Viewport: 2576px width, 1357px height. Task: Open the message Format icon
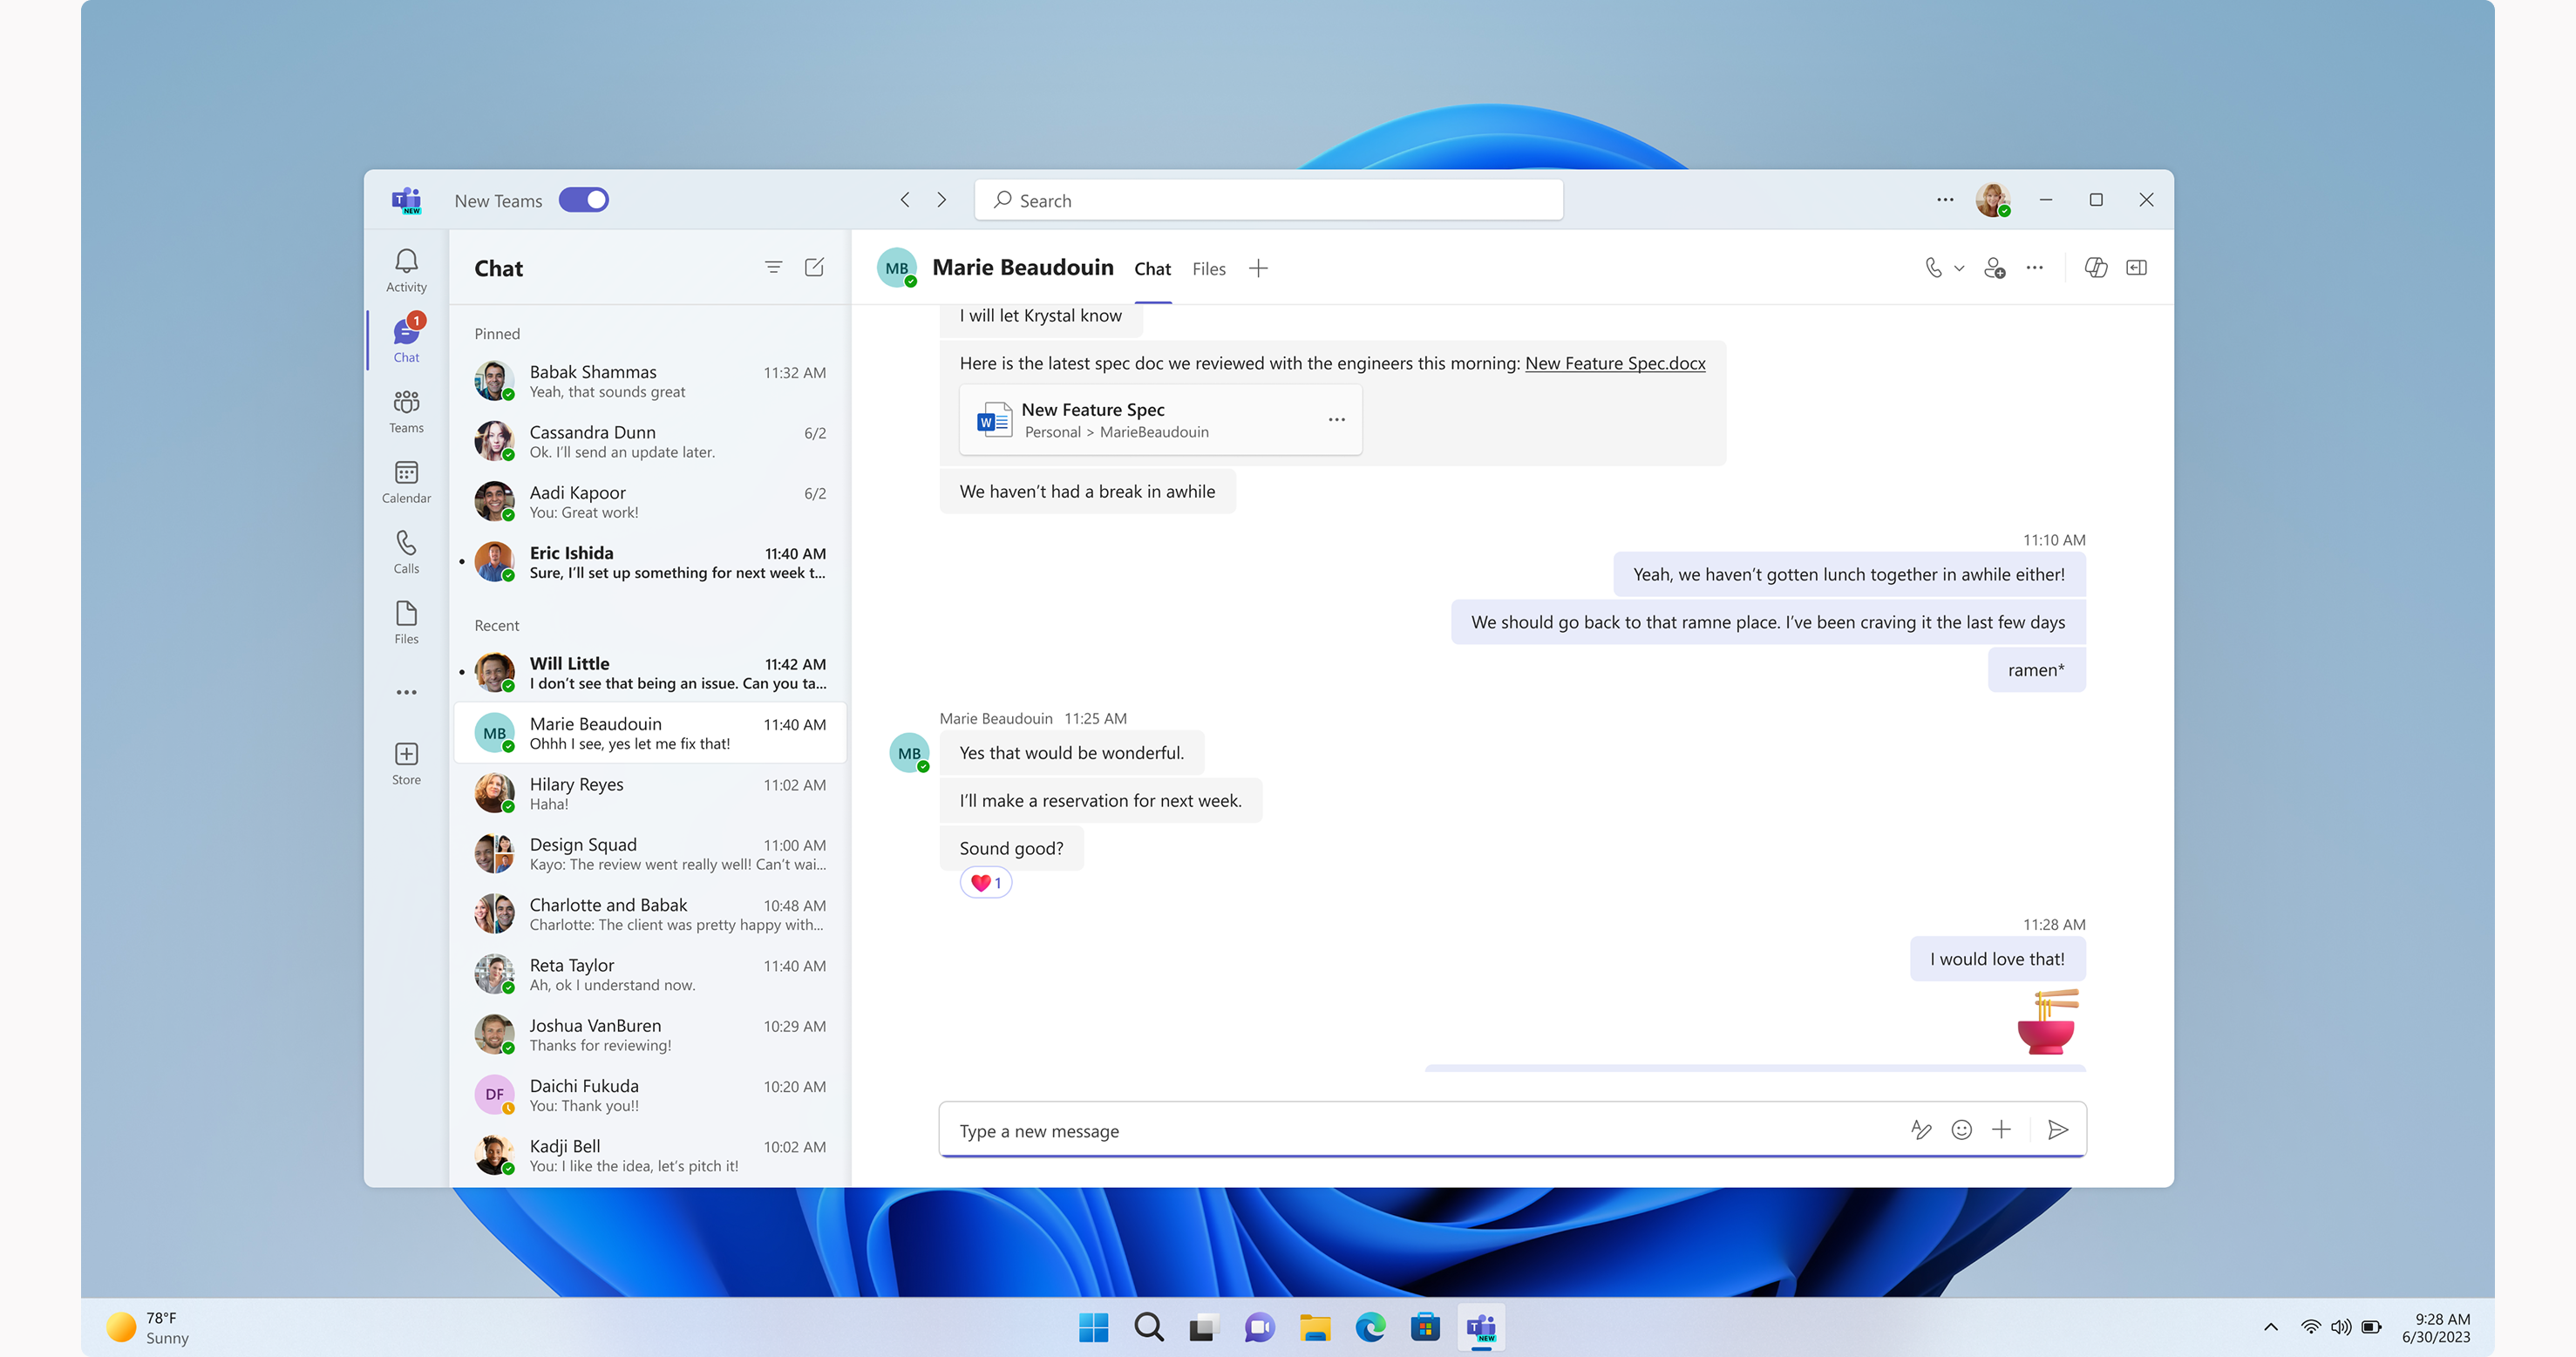(1921, 1130)
